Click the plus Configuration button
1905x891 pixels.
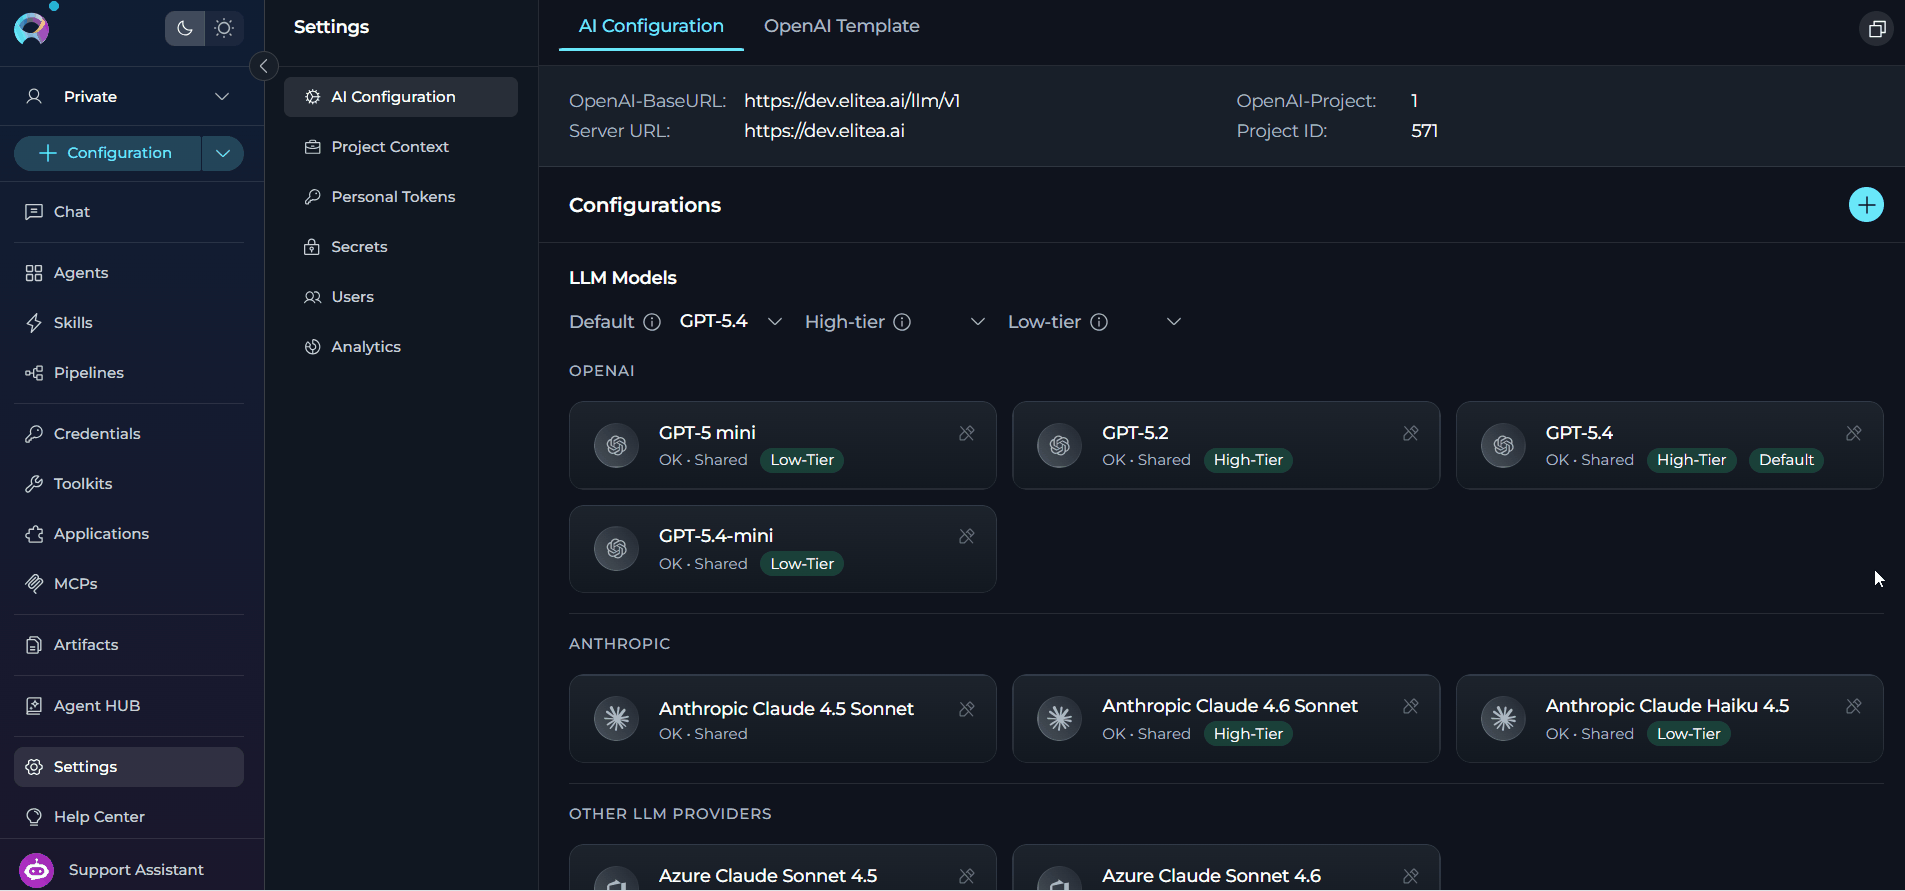(107, 153)
